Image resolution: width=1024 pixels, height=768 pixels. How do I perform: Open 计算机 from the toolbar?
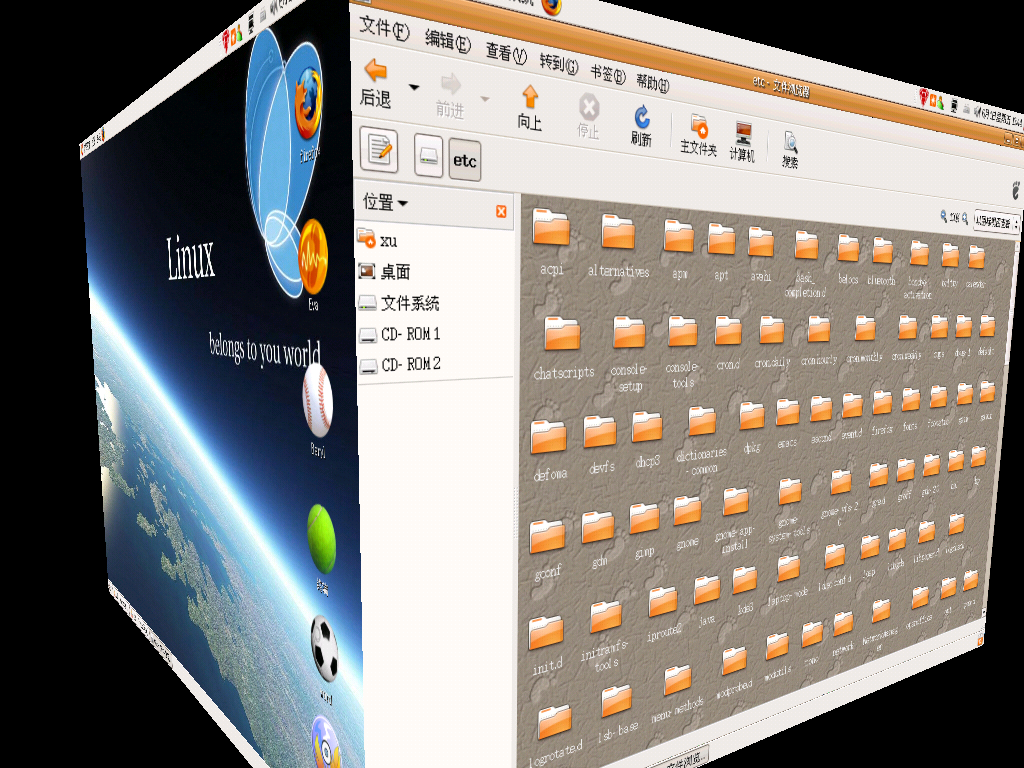pyautogui.click(x=743, y=142)
